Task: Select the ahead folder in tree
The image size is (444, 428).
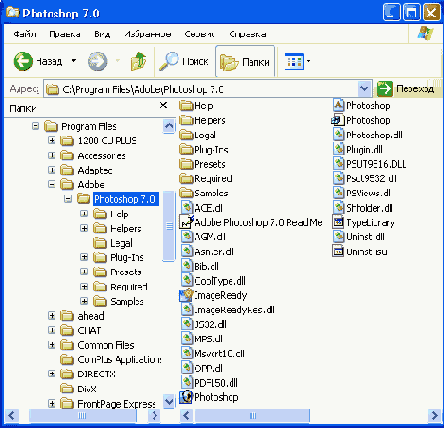Action: coord(91,316)
